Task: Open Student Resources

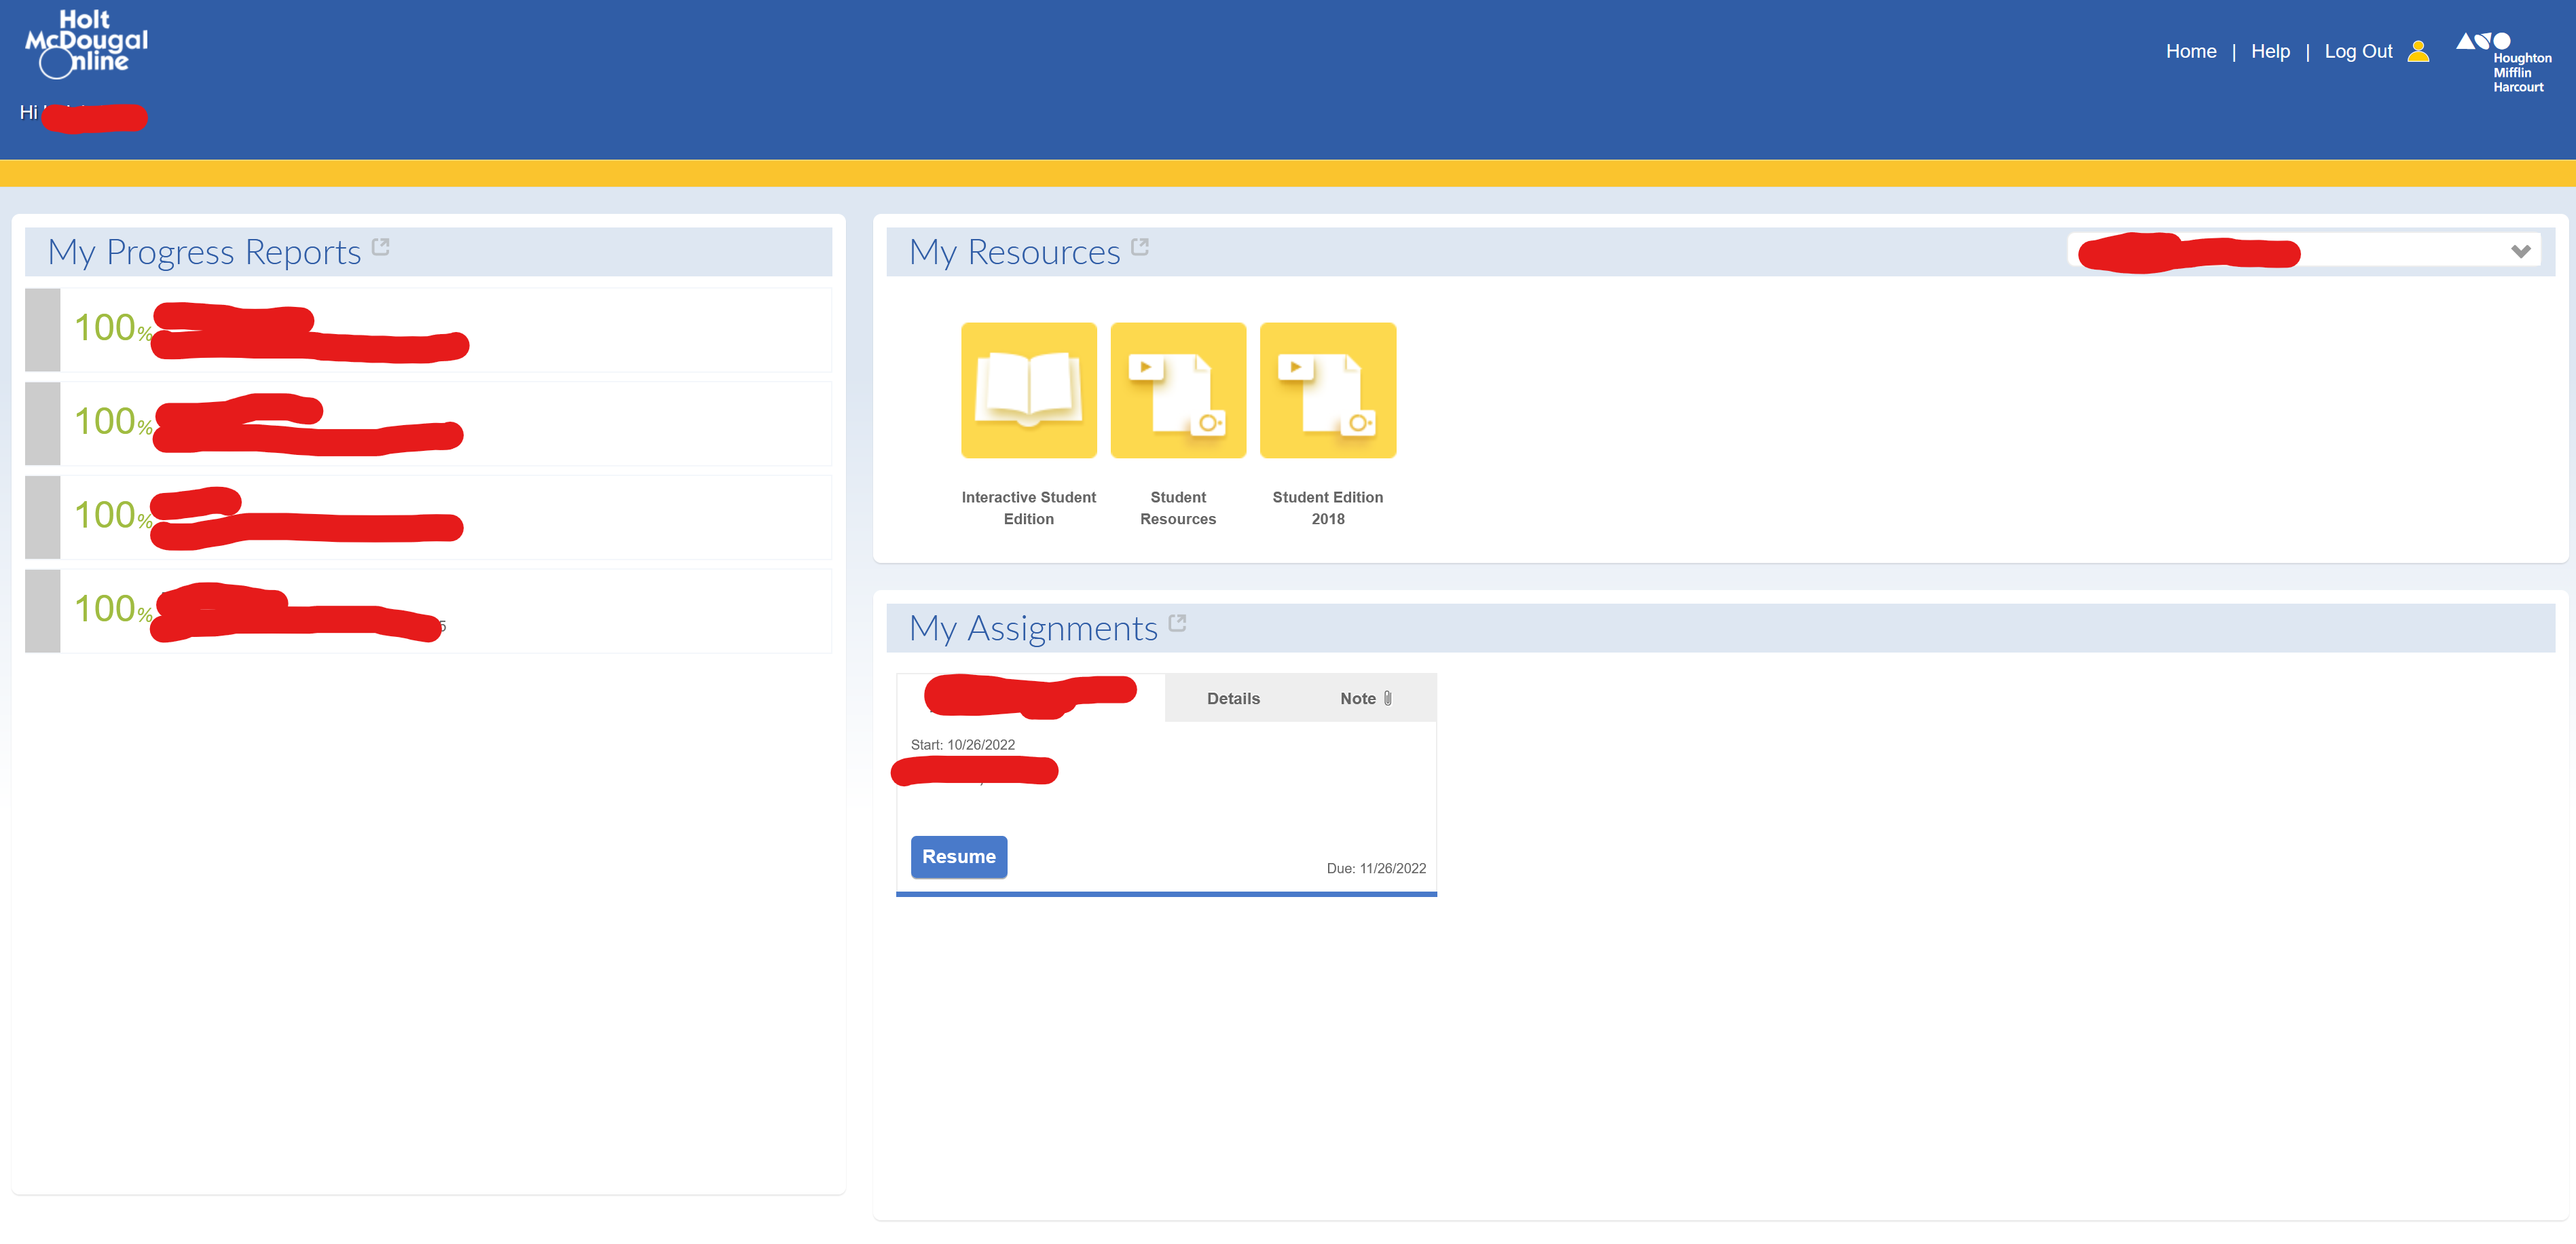Action: click(1178, 390)
